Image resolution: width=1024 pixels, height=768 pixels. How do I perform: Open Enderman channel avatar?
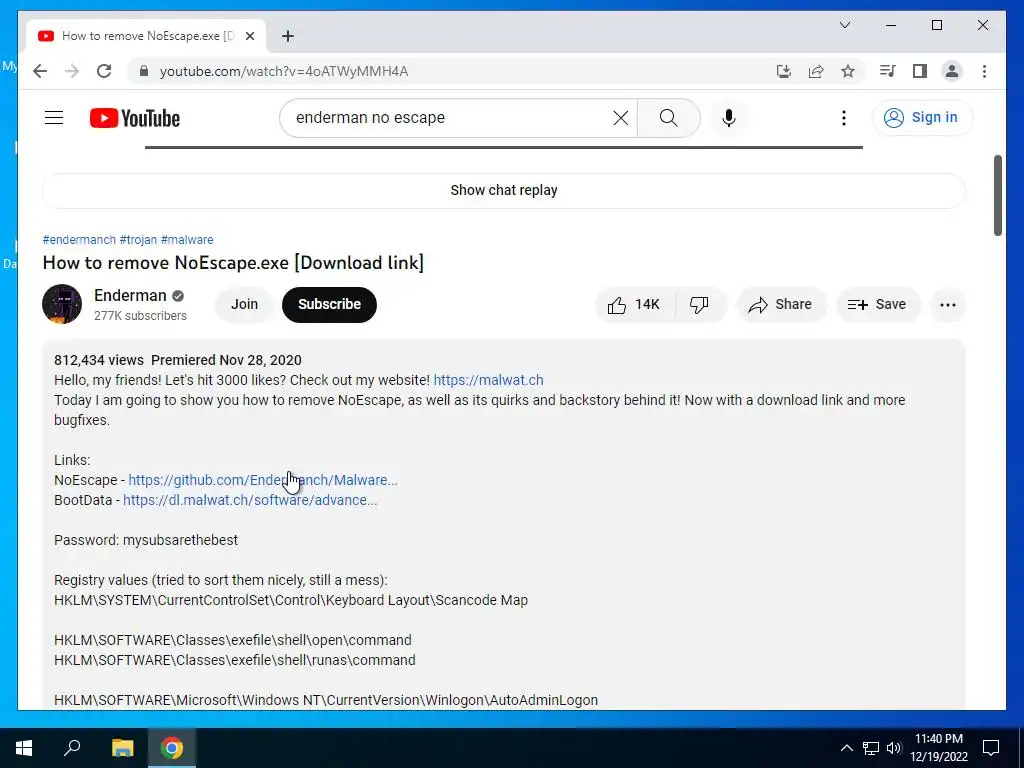tap(62, 304)
